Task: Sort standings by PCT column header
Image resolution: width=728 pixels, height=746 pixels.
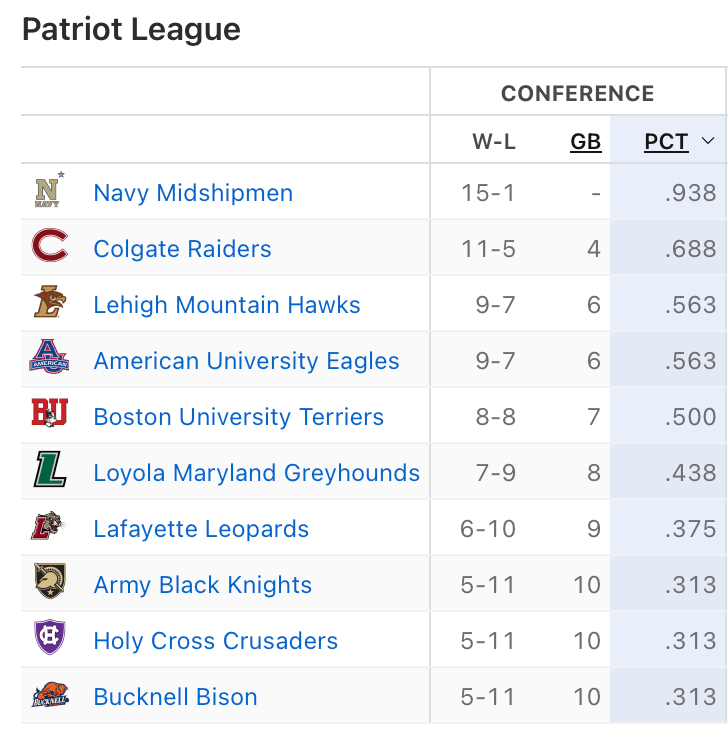Action: pyautogui.click(x=666, y=142)
